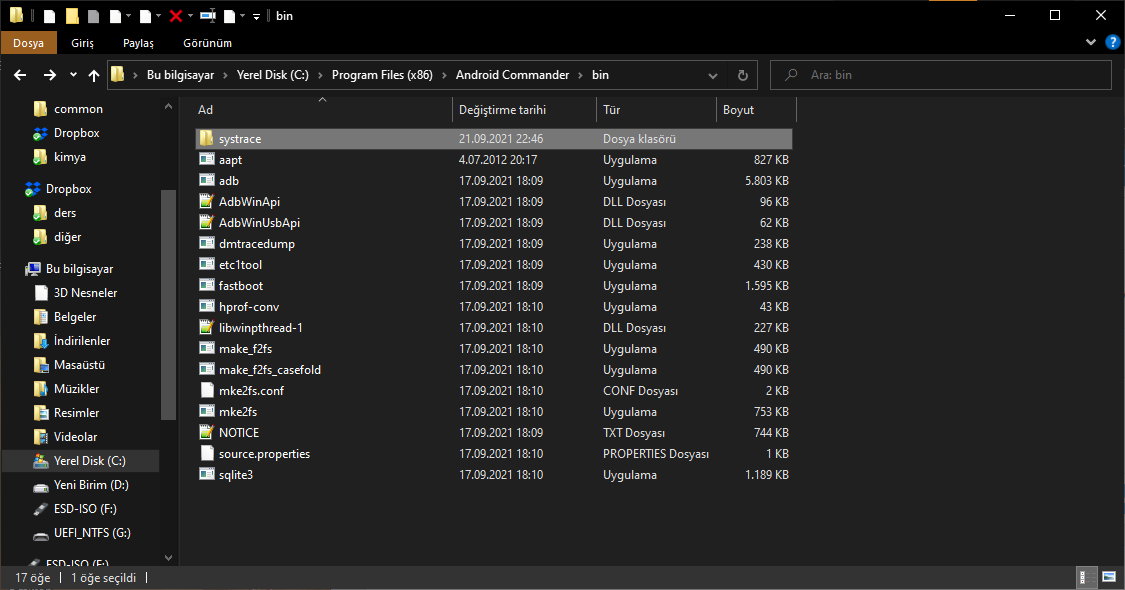This screenshot has height=590, width=1125.
Task: Switch to large icons view in status bar
Action: 1109,577
